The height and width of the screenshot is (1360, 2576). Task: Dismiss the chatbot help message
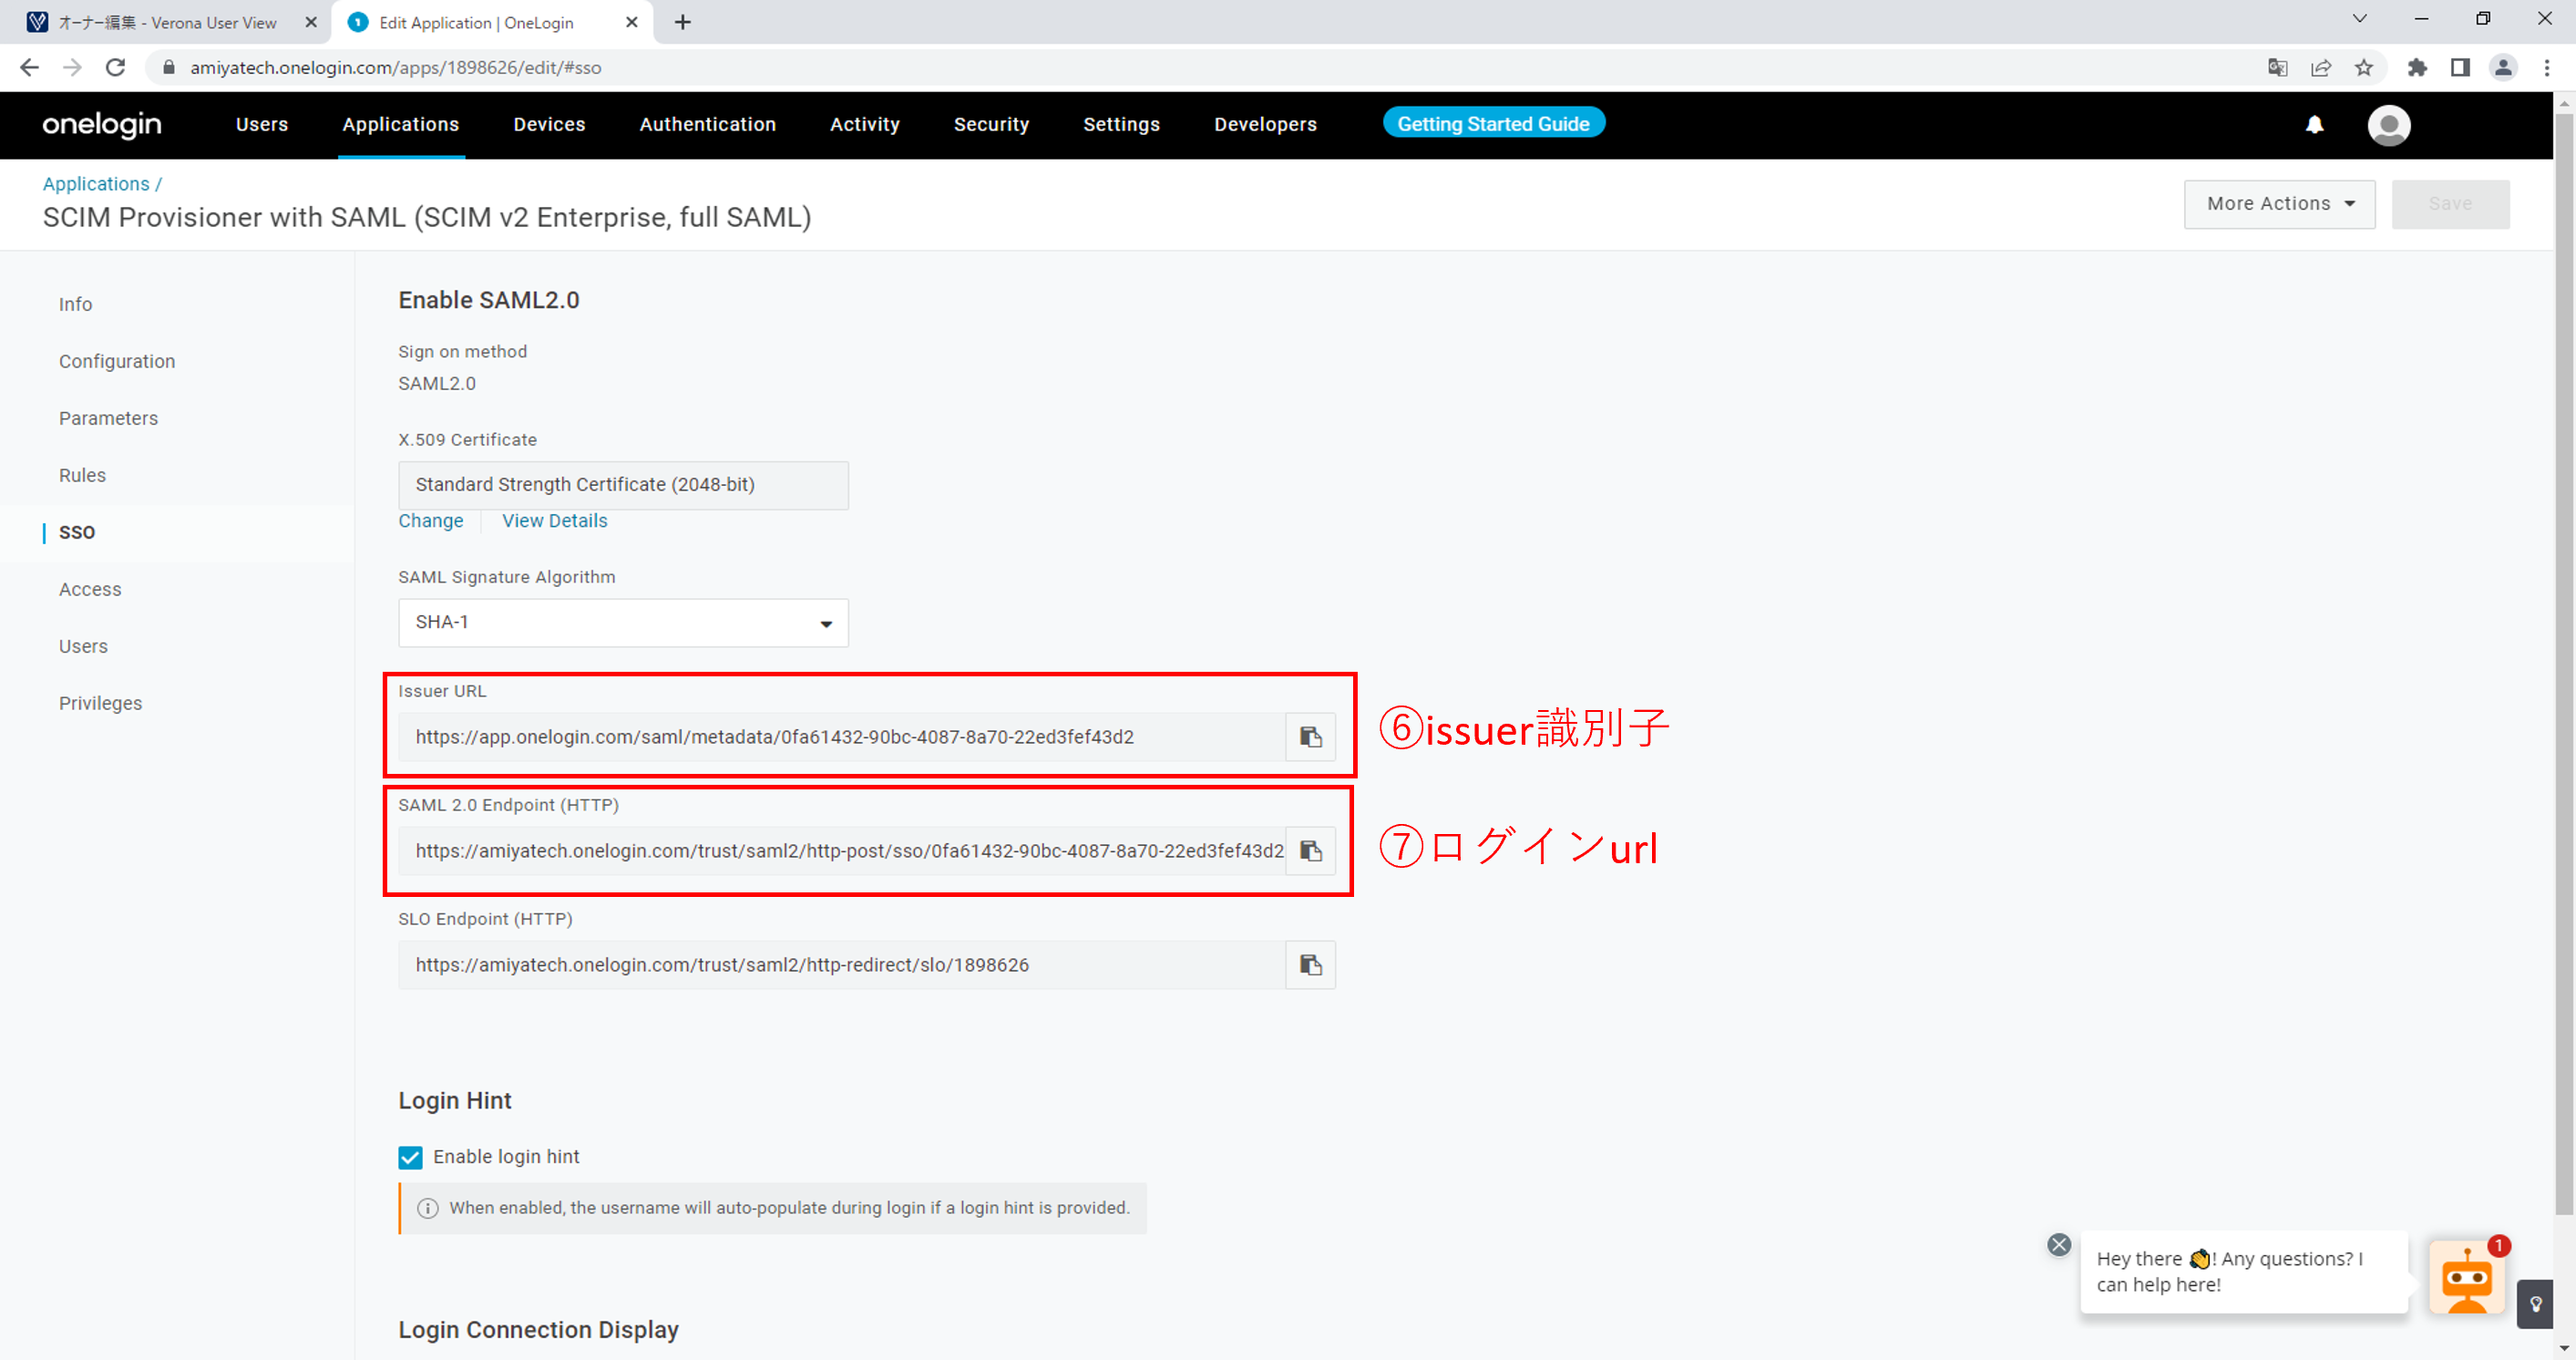(x=2058, y=1244)
